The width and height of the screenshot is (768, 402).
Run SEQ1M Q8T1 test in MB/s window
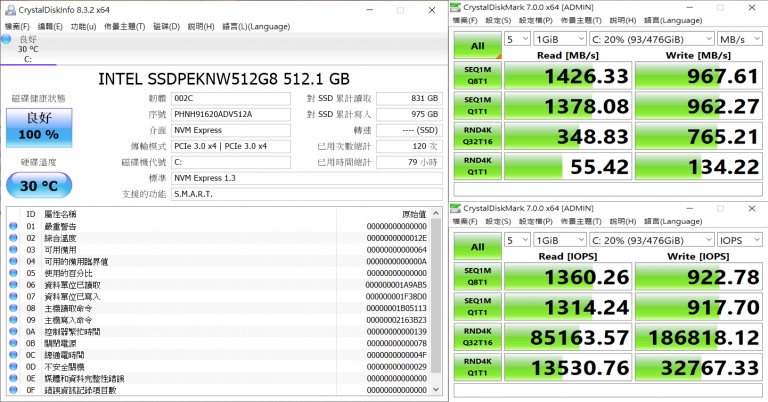point(478,76)
